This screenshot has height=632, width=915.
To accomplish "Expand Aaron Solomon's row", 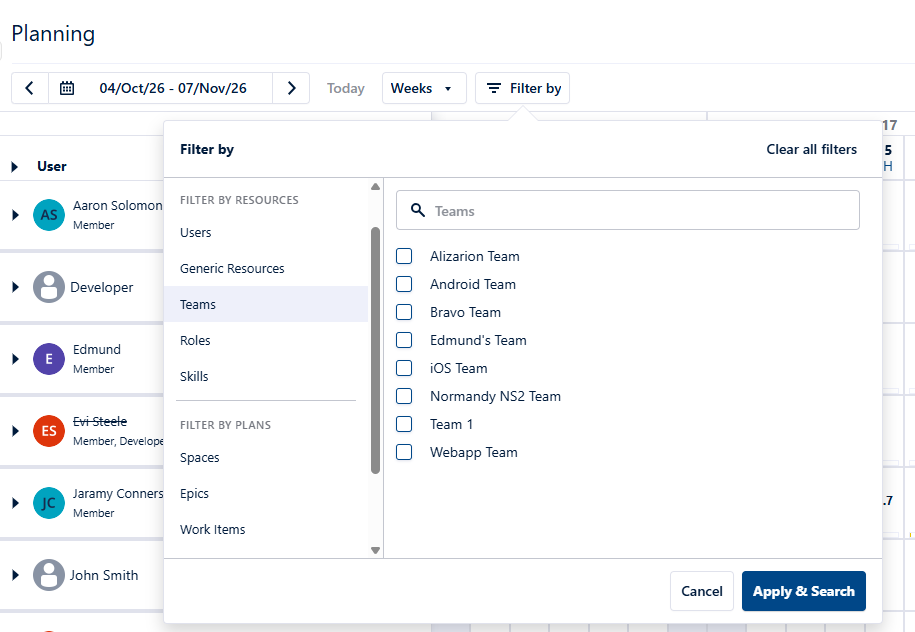I will point(15,215).
